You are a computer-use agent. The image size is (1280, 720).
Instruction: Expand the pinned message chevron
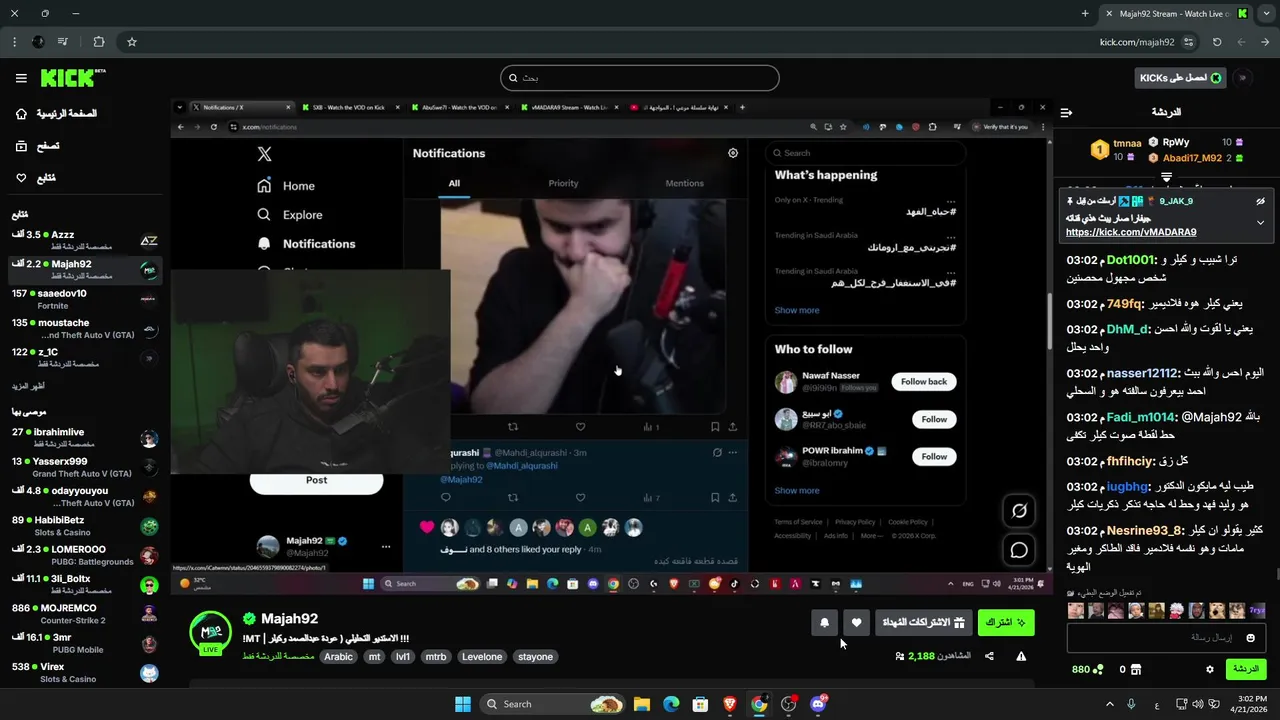point(1260,222)
